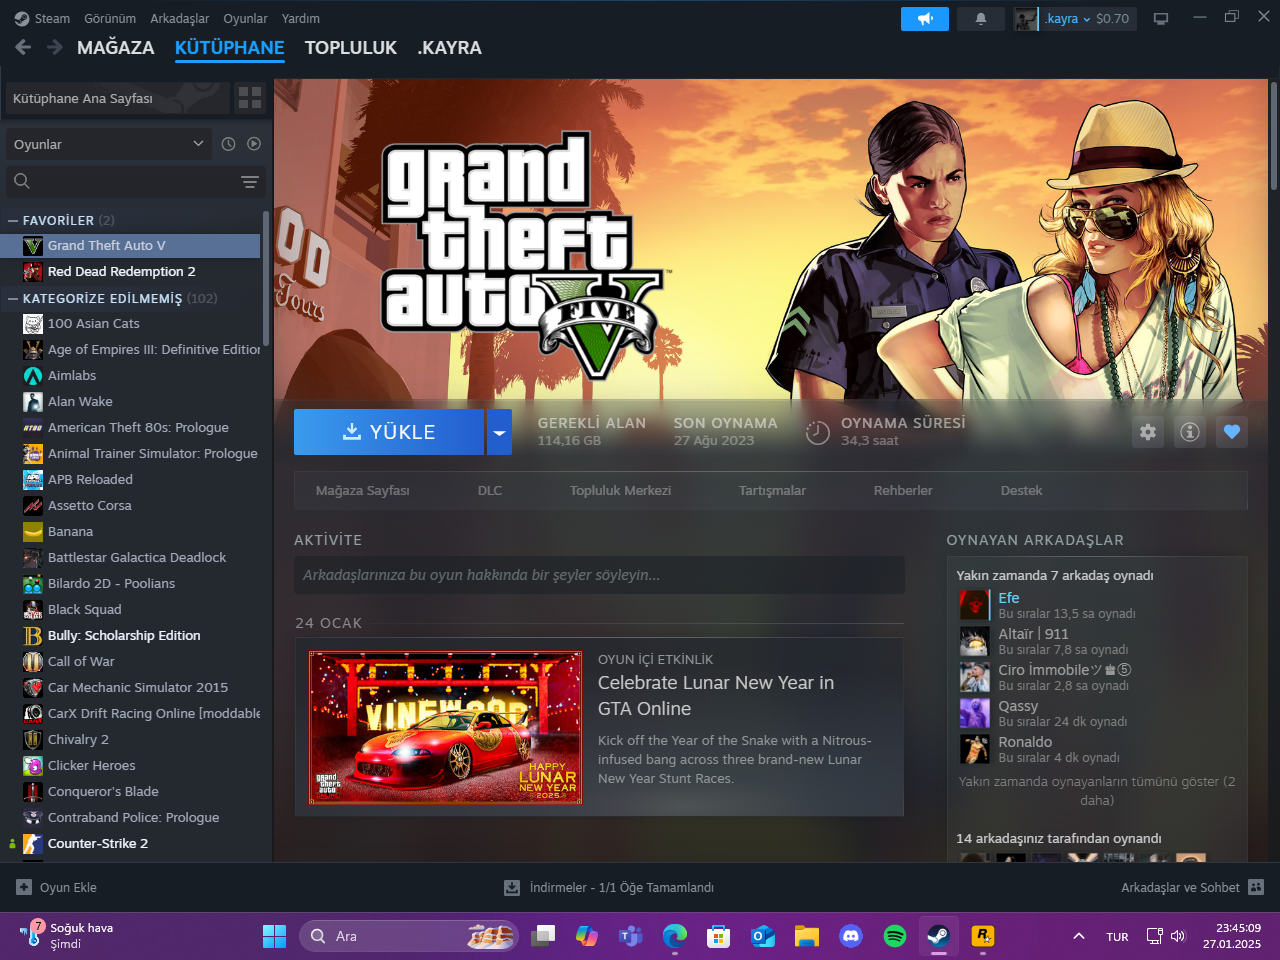Click the blue YÜKLE install button
This screenshot has width=1280, height=960.
click(389, 432)
